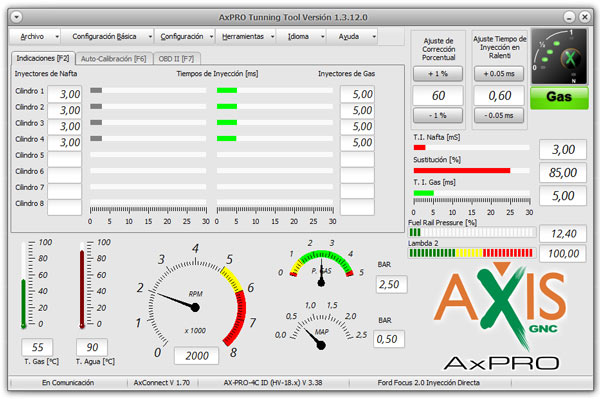Click the Lambda 2 colored level bar
Viewport: 600px width, 399px height.
click(x=471, y=252)
